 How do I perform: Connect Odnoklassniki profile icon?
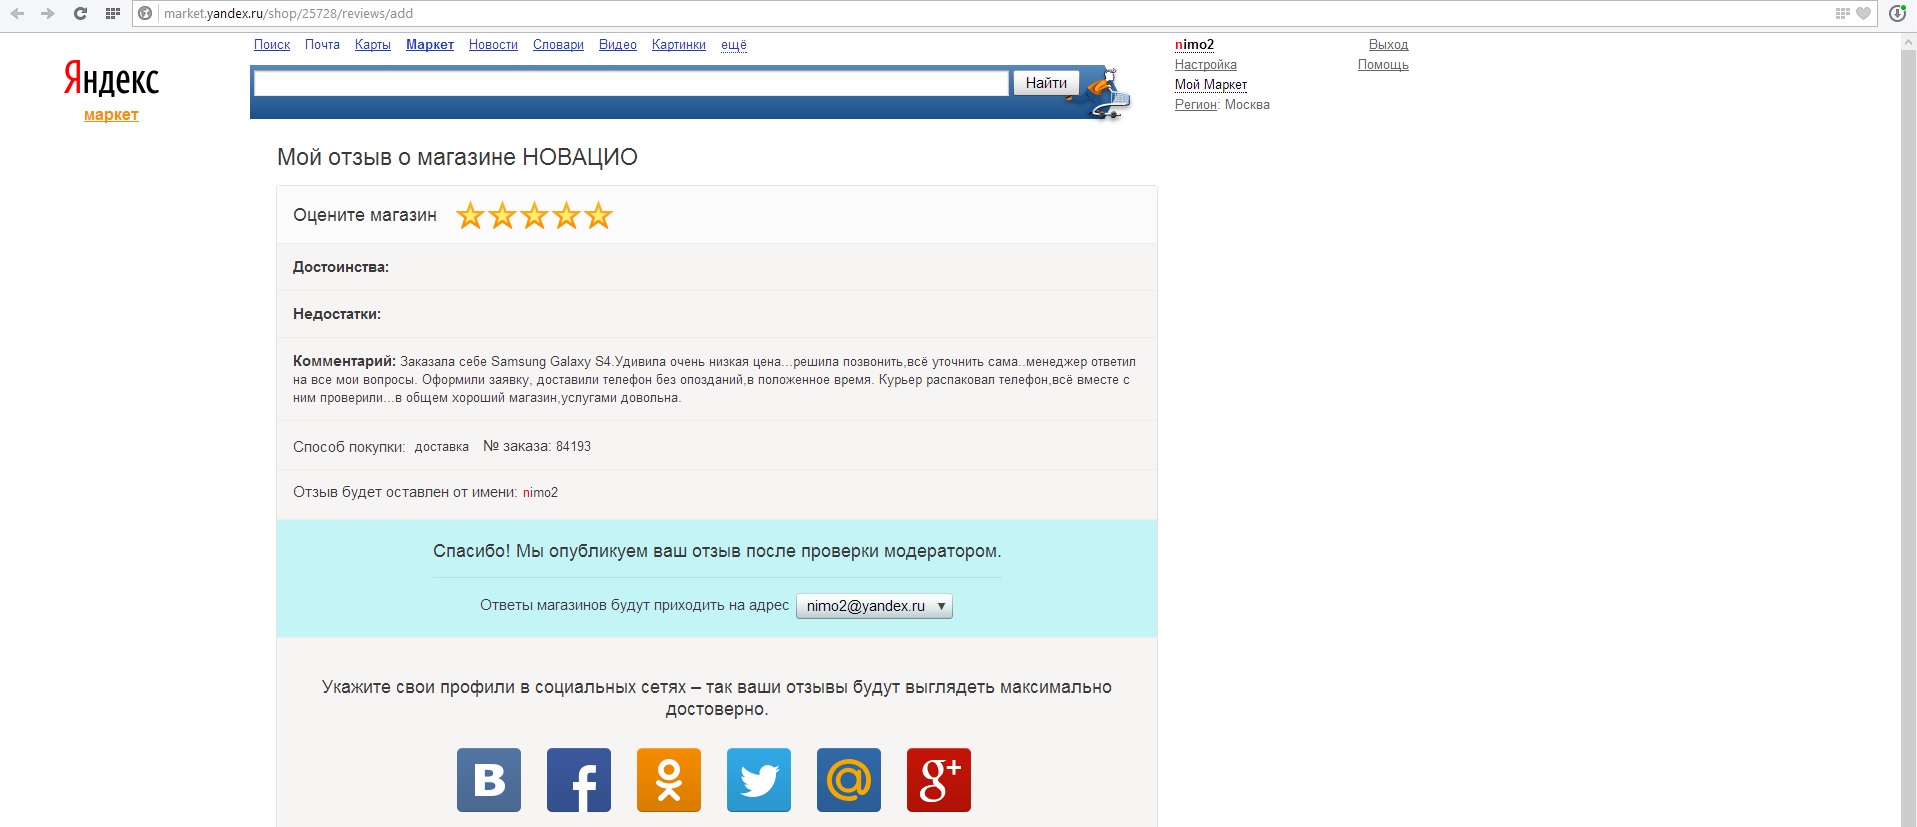click(669, 780)
